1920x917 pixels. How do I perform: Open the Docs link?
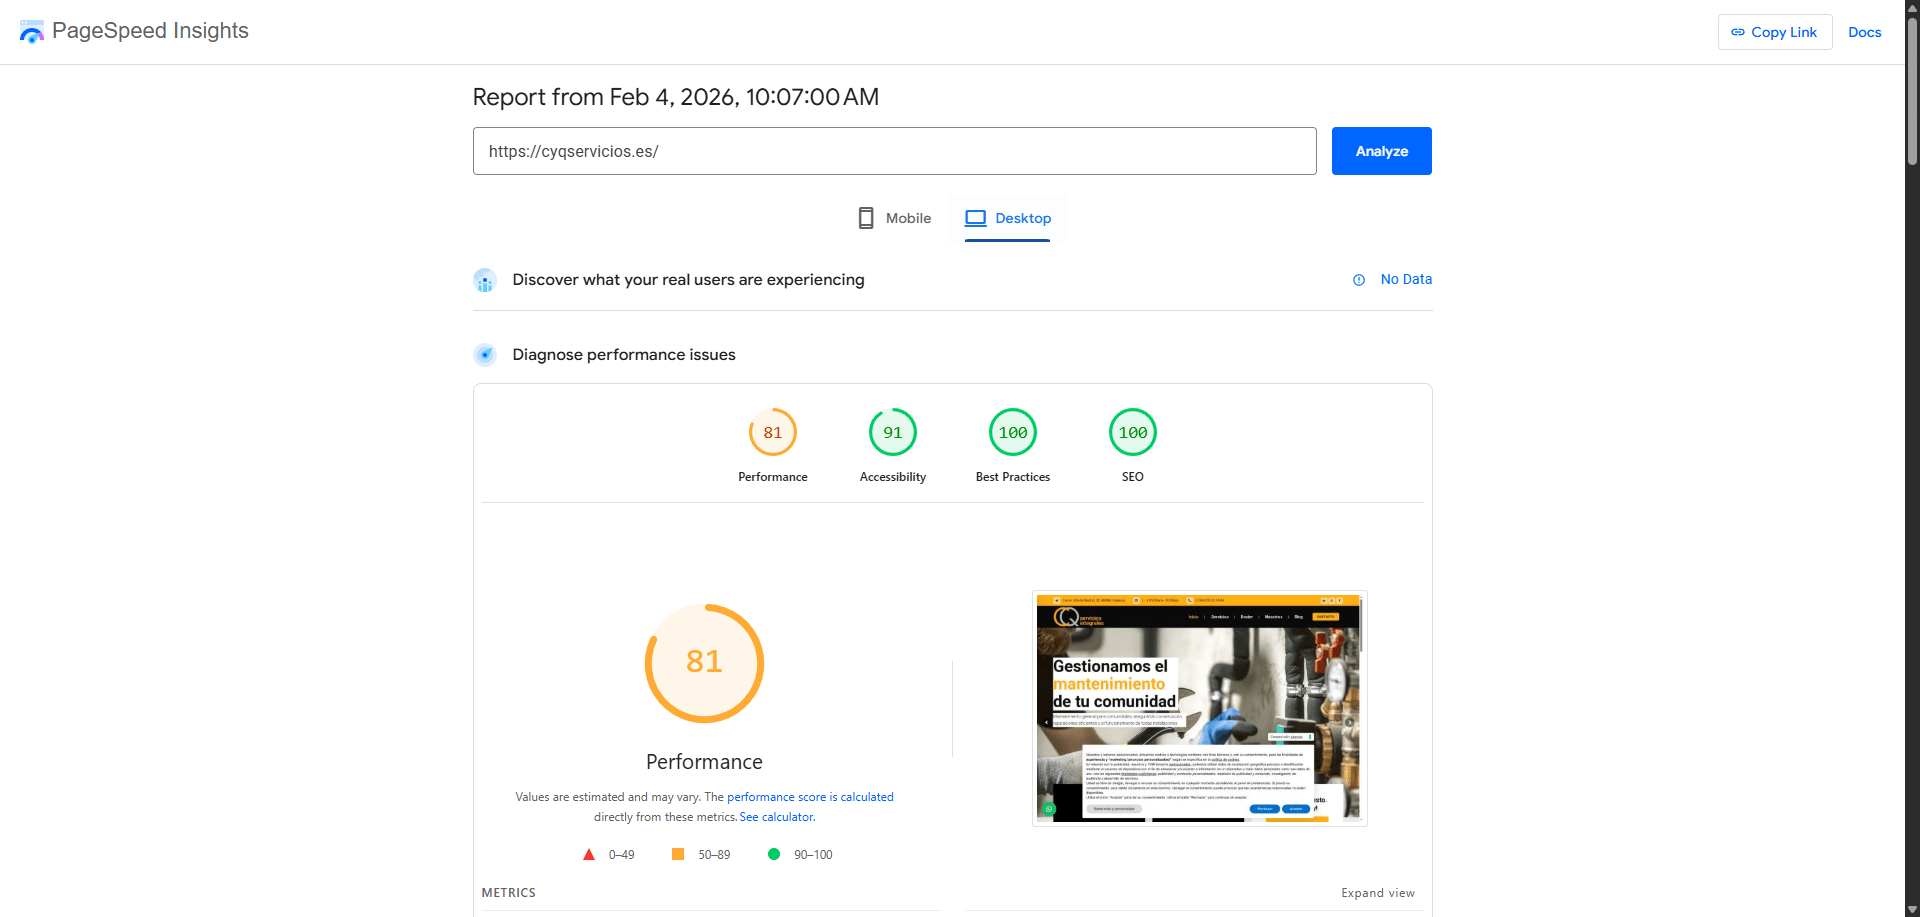[1864, 32]
